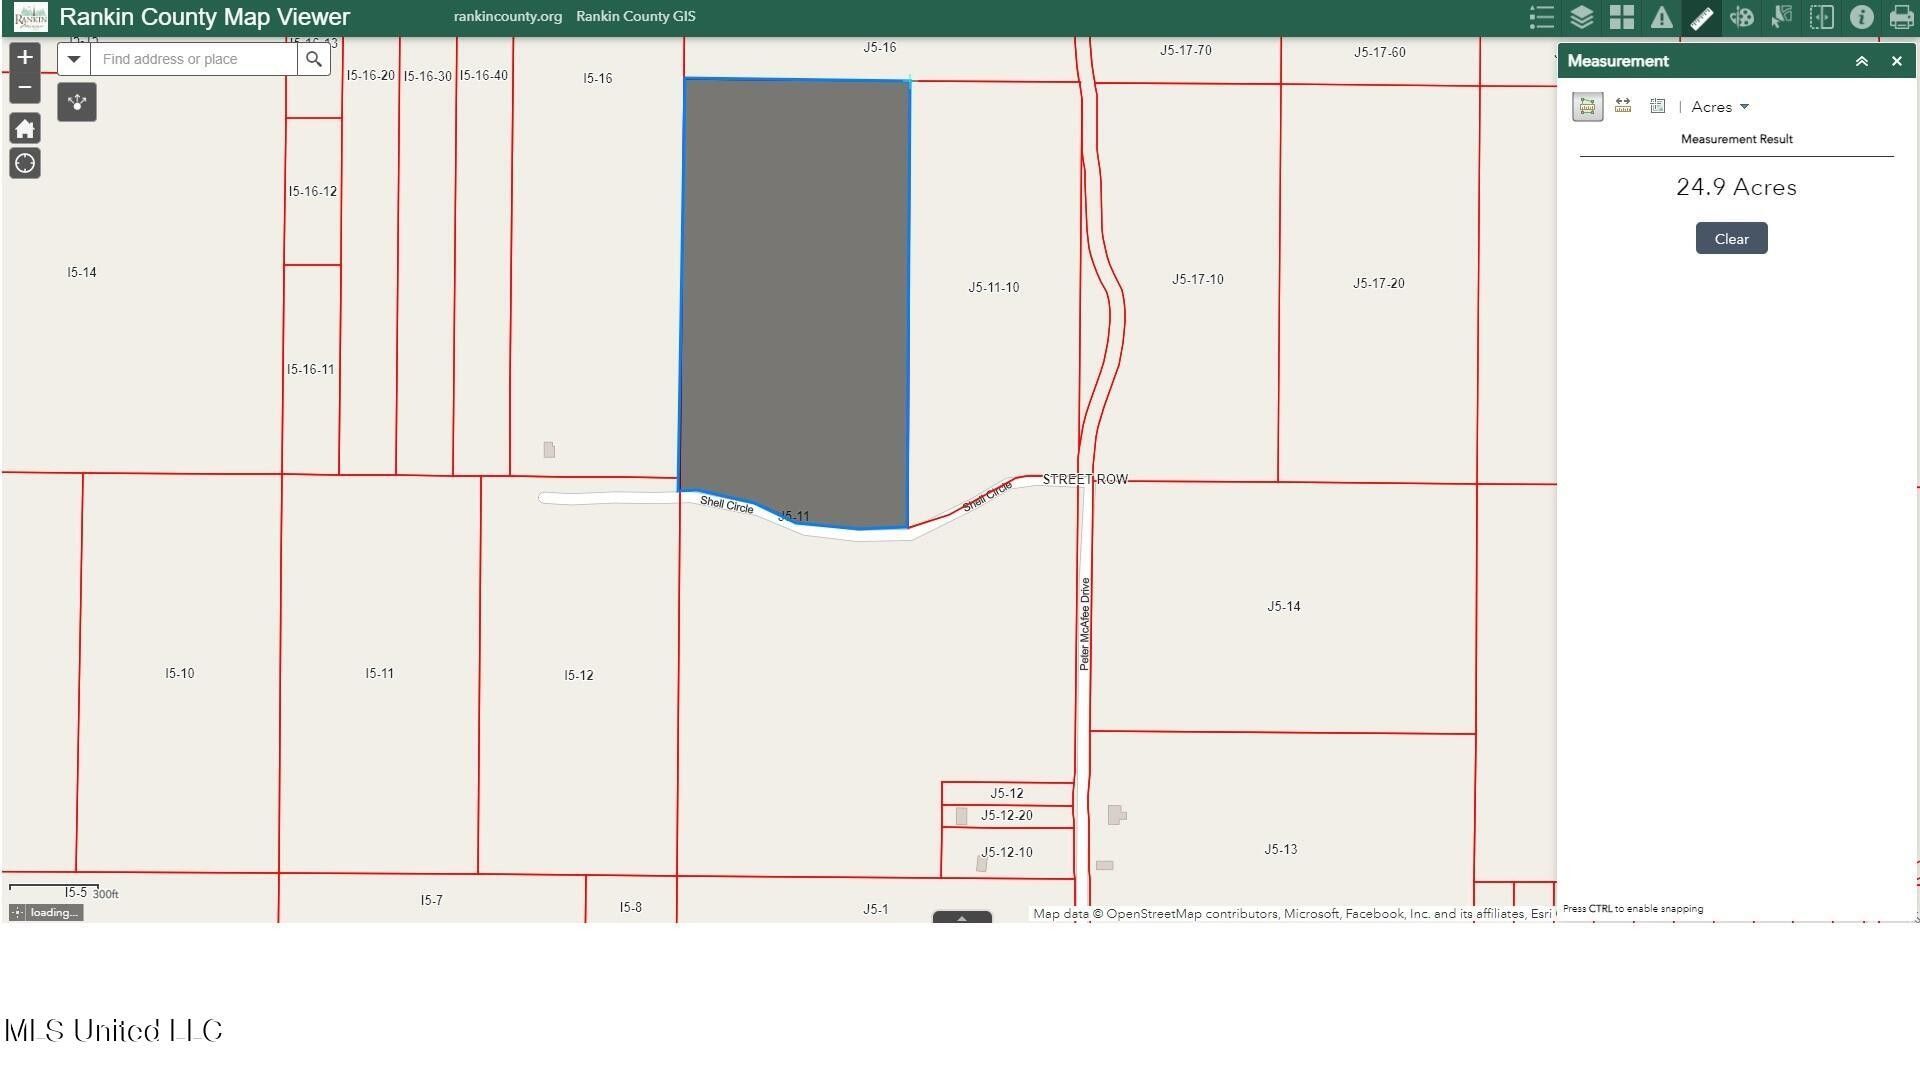
Task: Click the Find address or place field
Action: pyautogui.click(x=190, y=59)
